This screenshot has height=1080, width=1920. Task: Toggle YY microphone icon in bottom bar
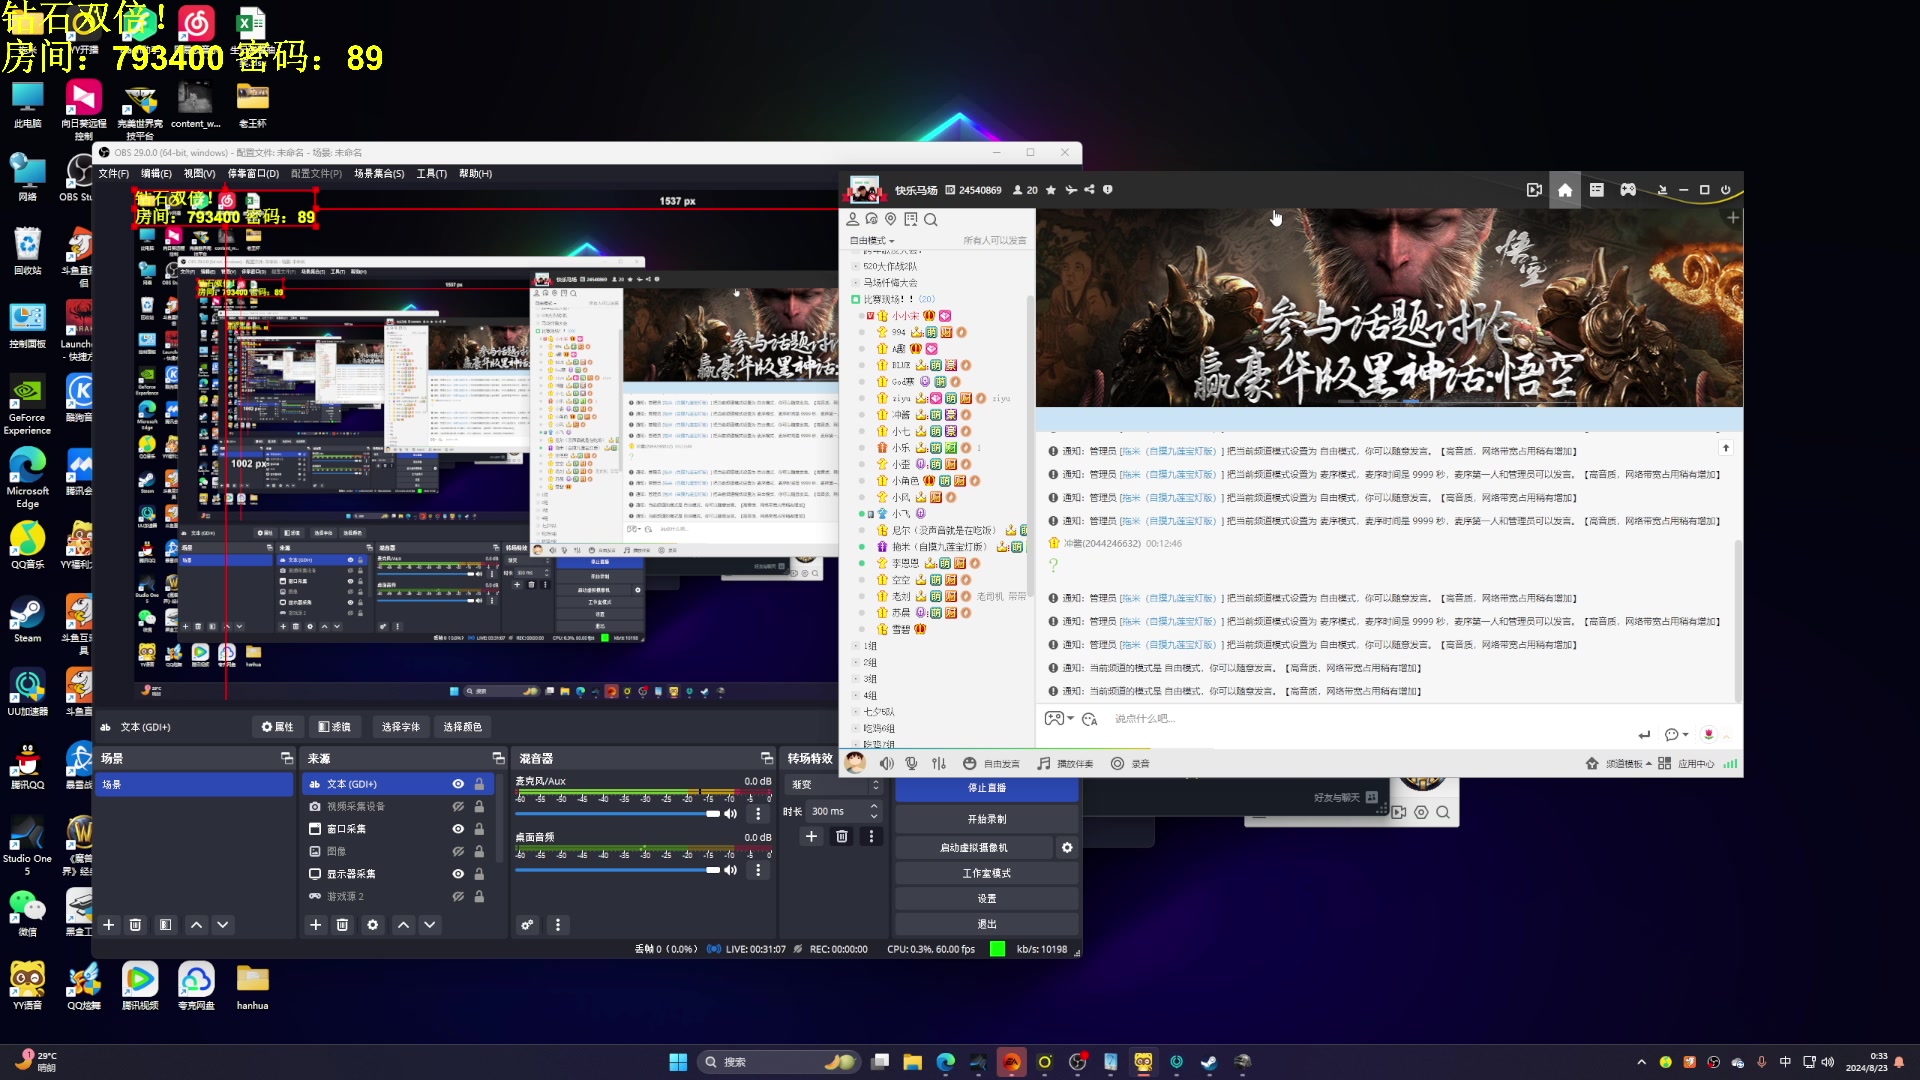click(911, 764)
